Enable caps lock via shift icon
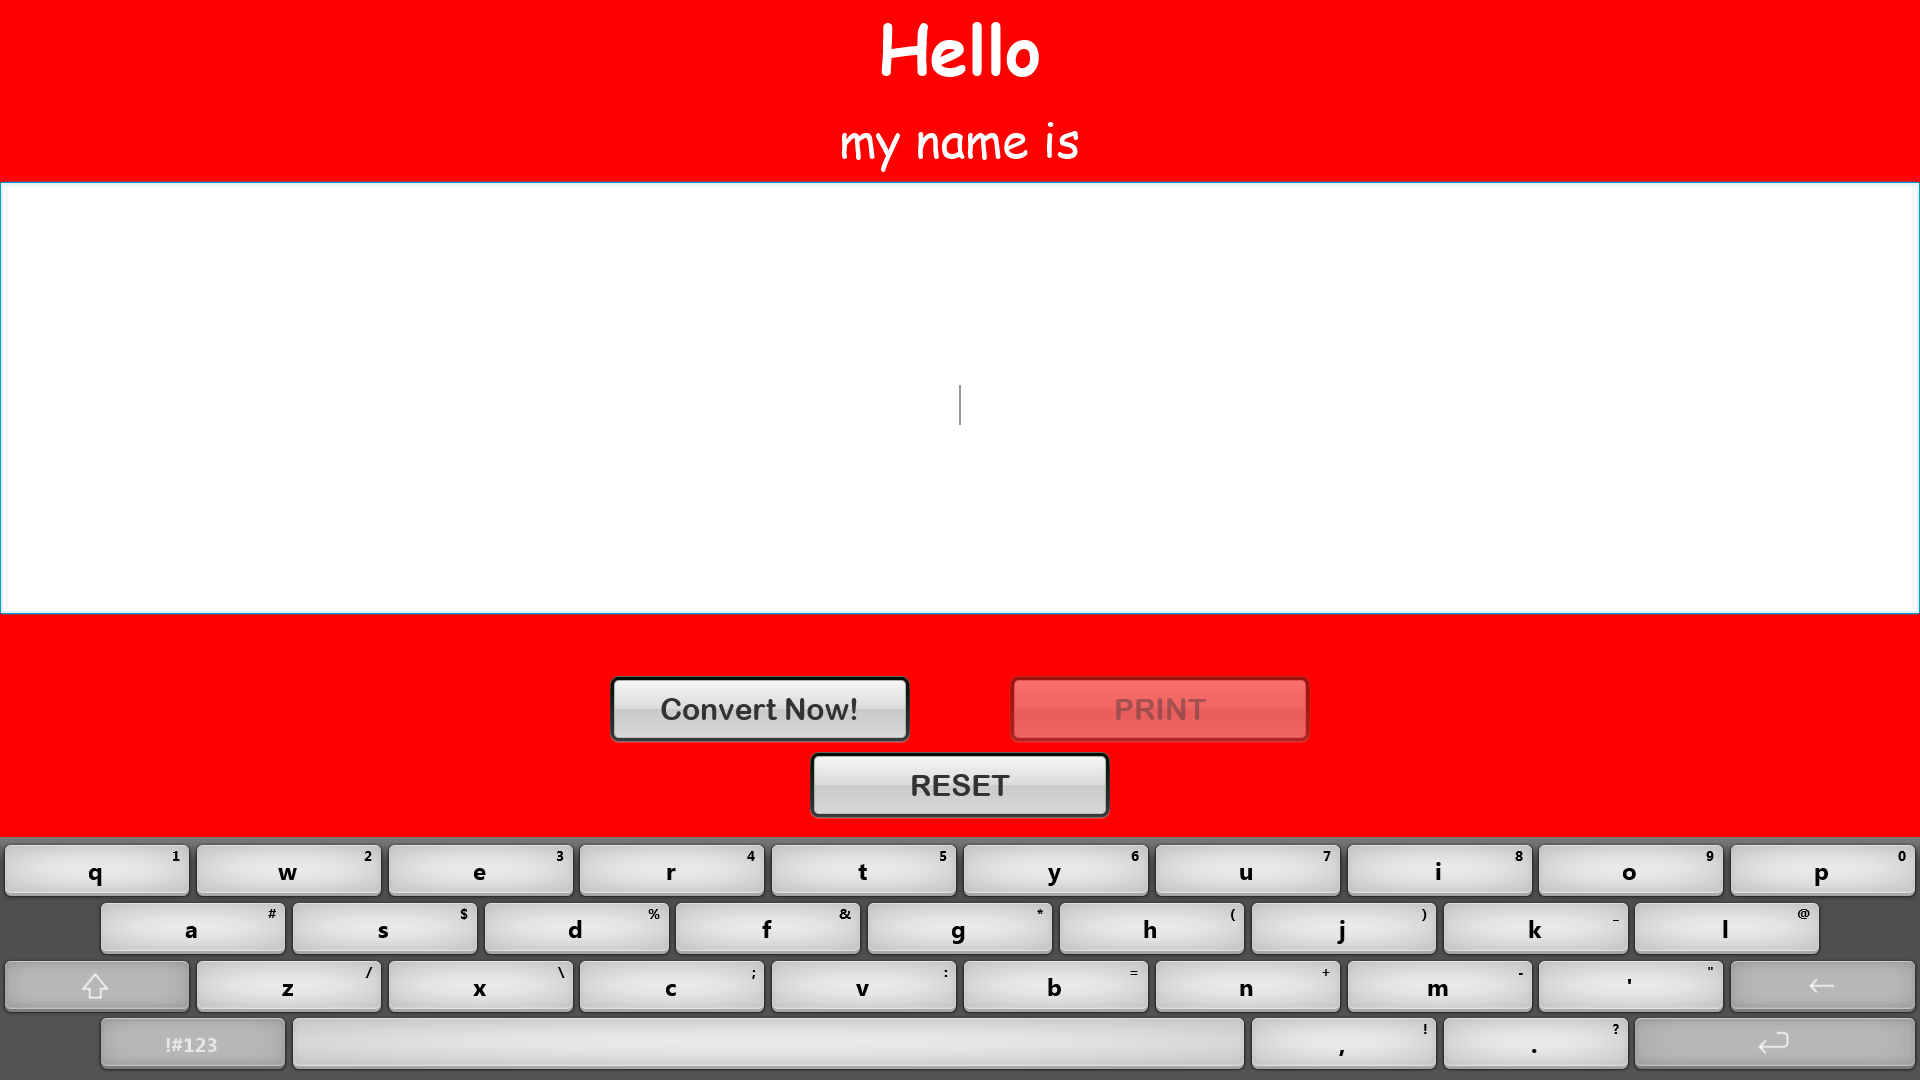1920x1080 pixels. (95, 986)
